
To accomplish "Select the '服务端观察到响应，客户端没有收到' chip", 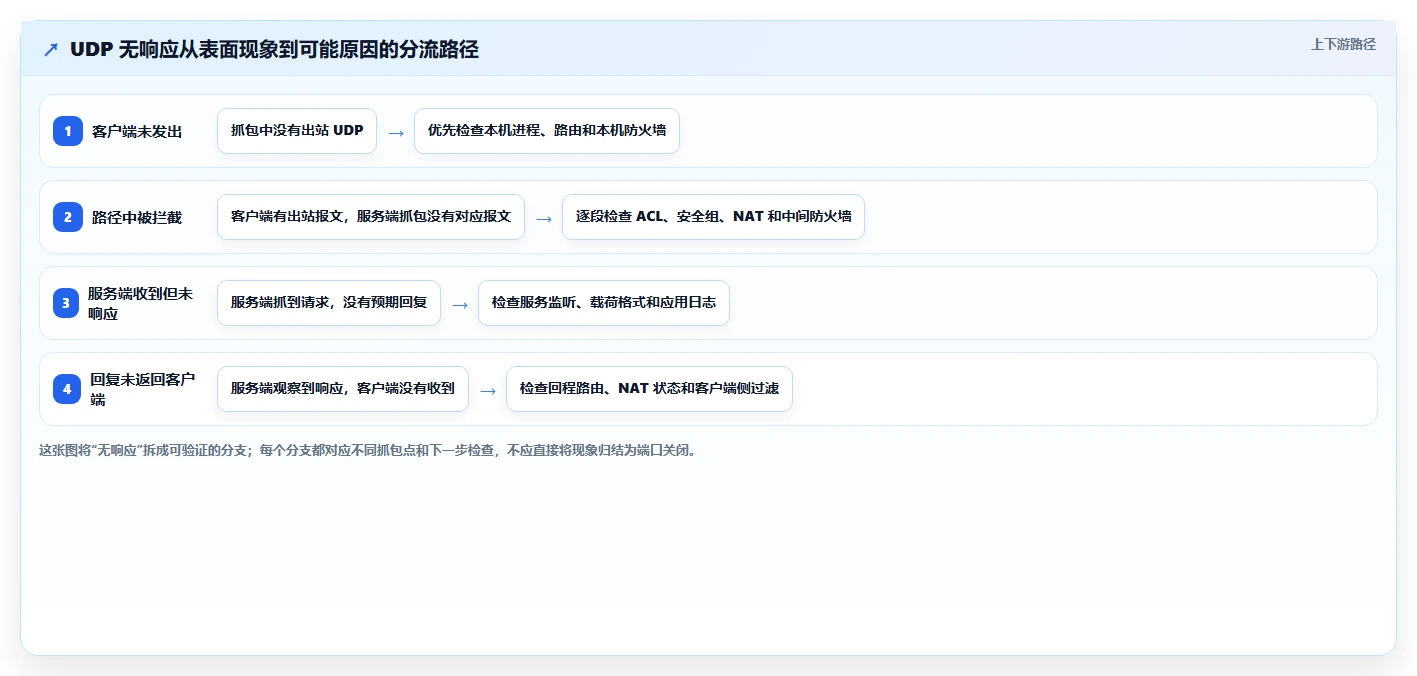I will pyautogui.click(x=343, y=389).
